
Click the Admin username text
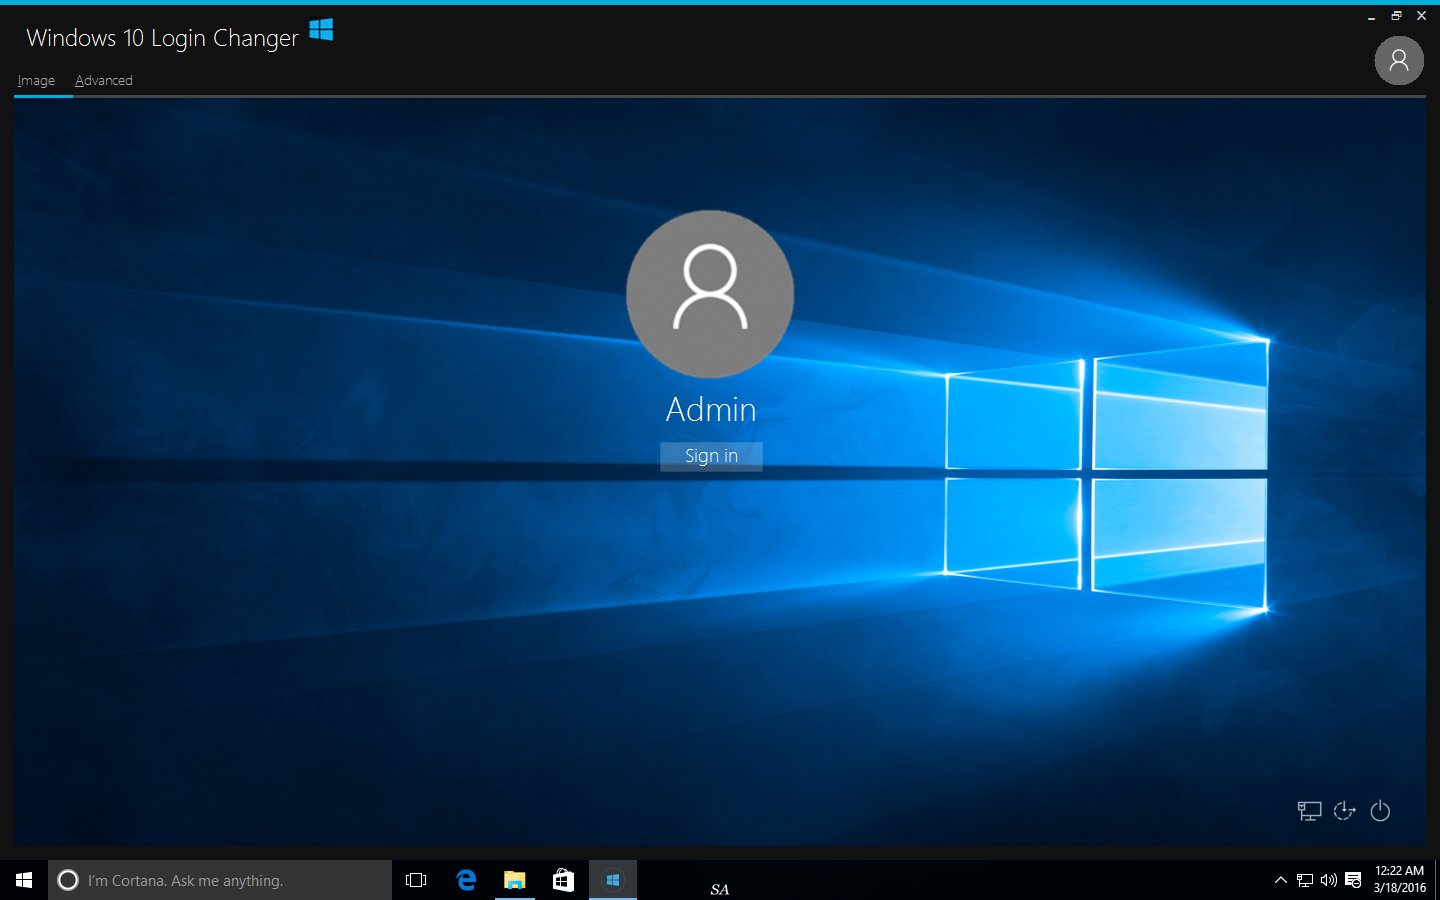coord(711,410)
